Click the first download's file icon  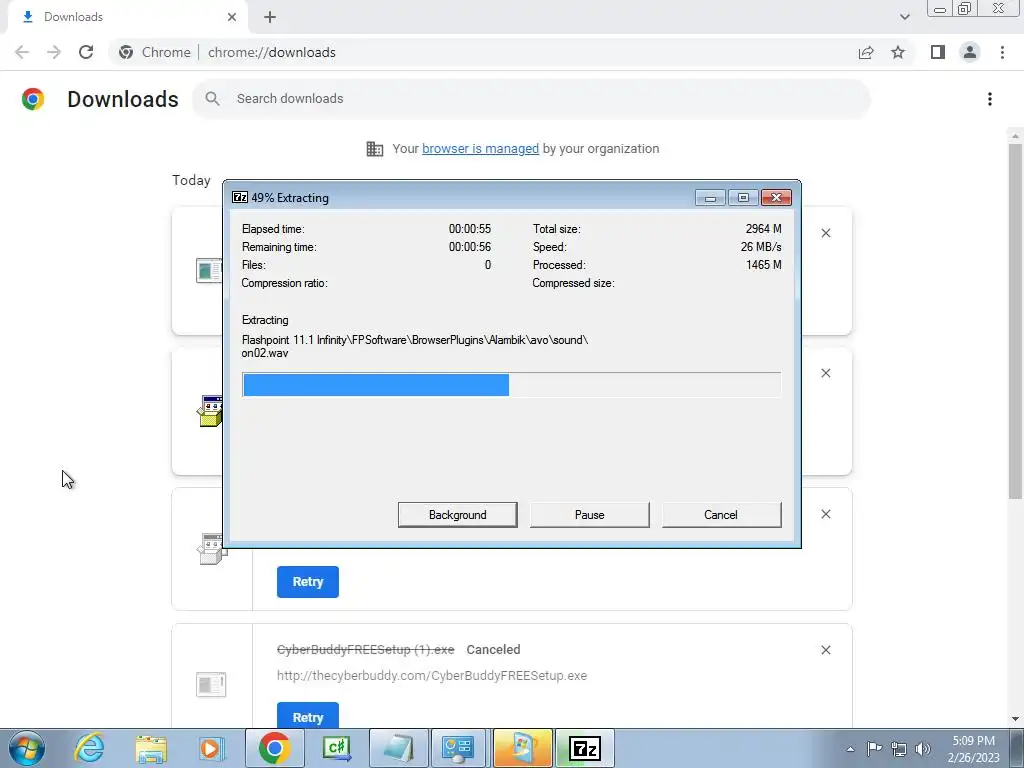click(209, 270)
